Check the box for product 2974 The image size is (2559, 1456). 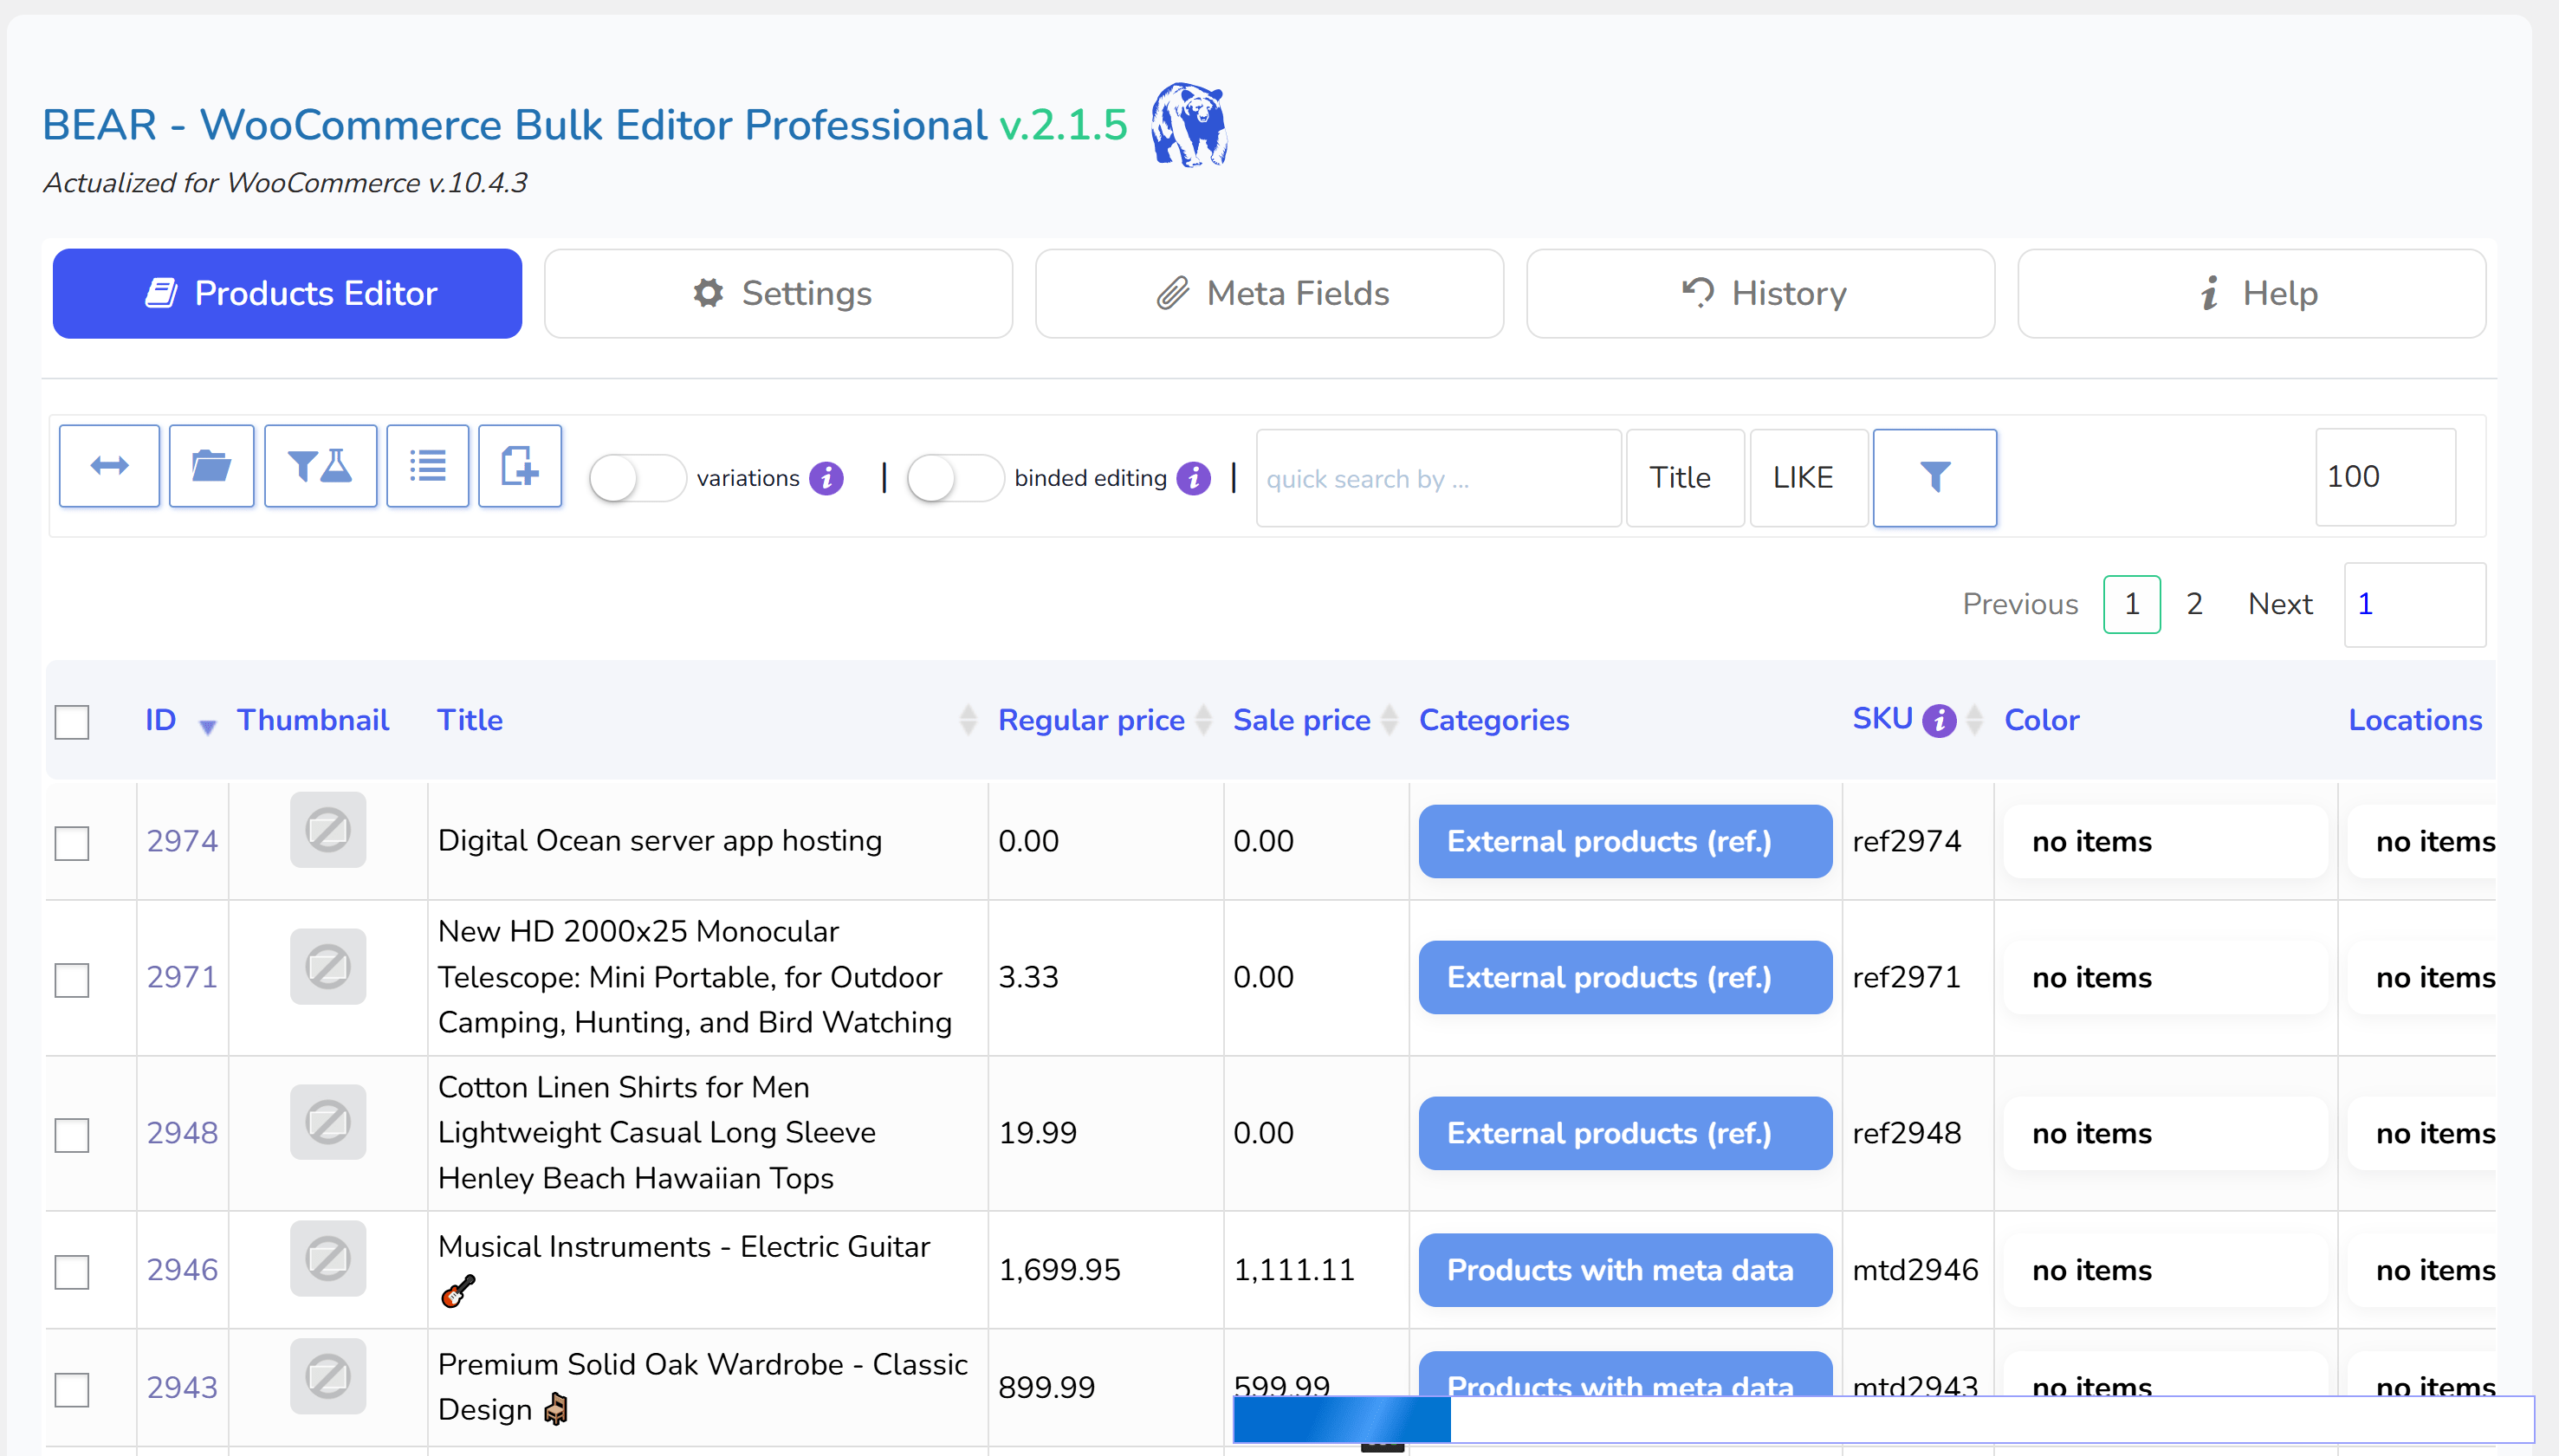tap(72, 842)
